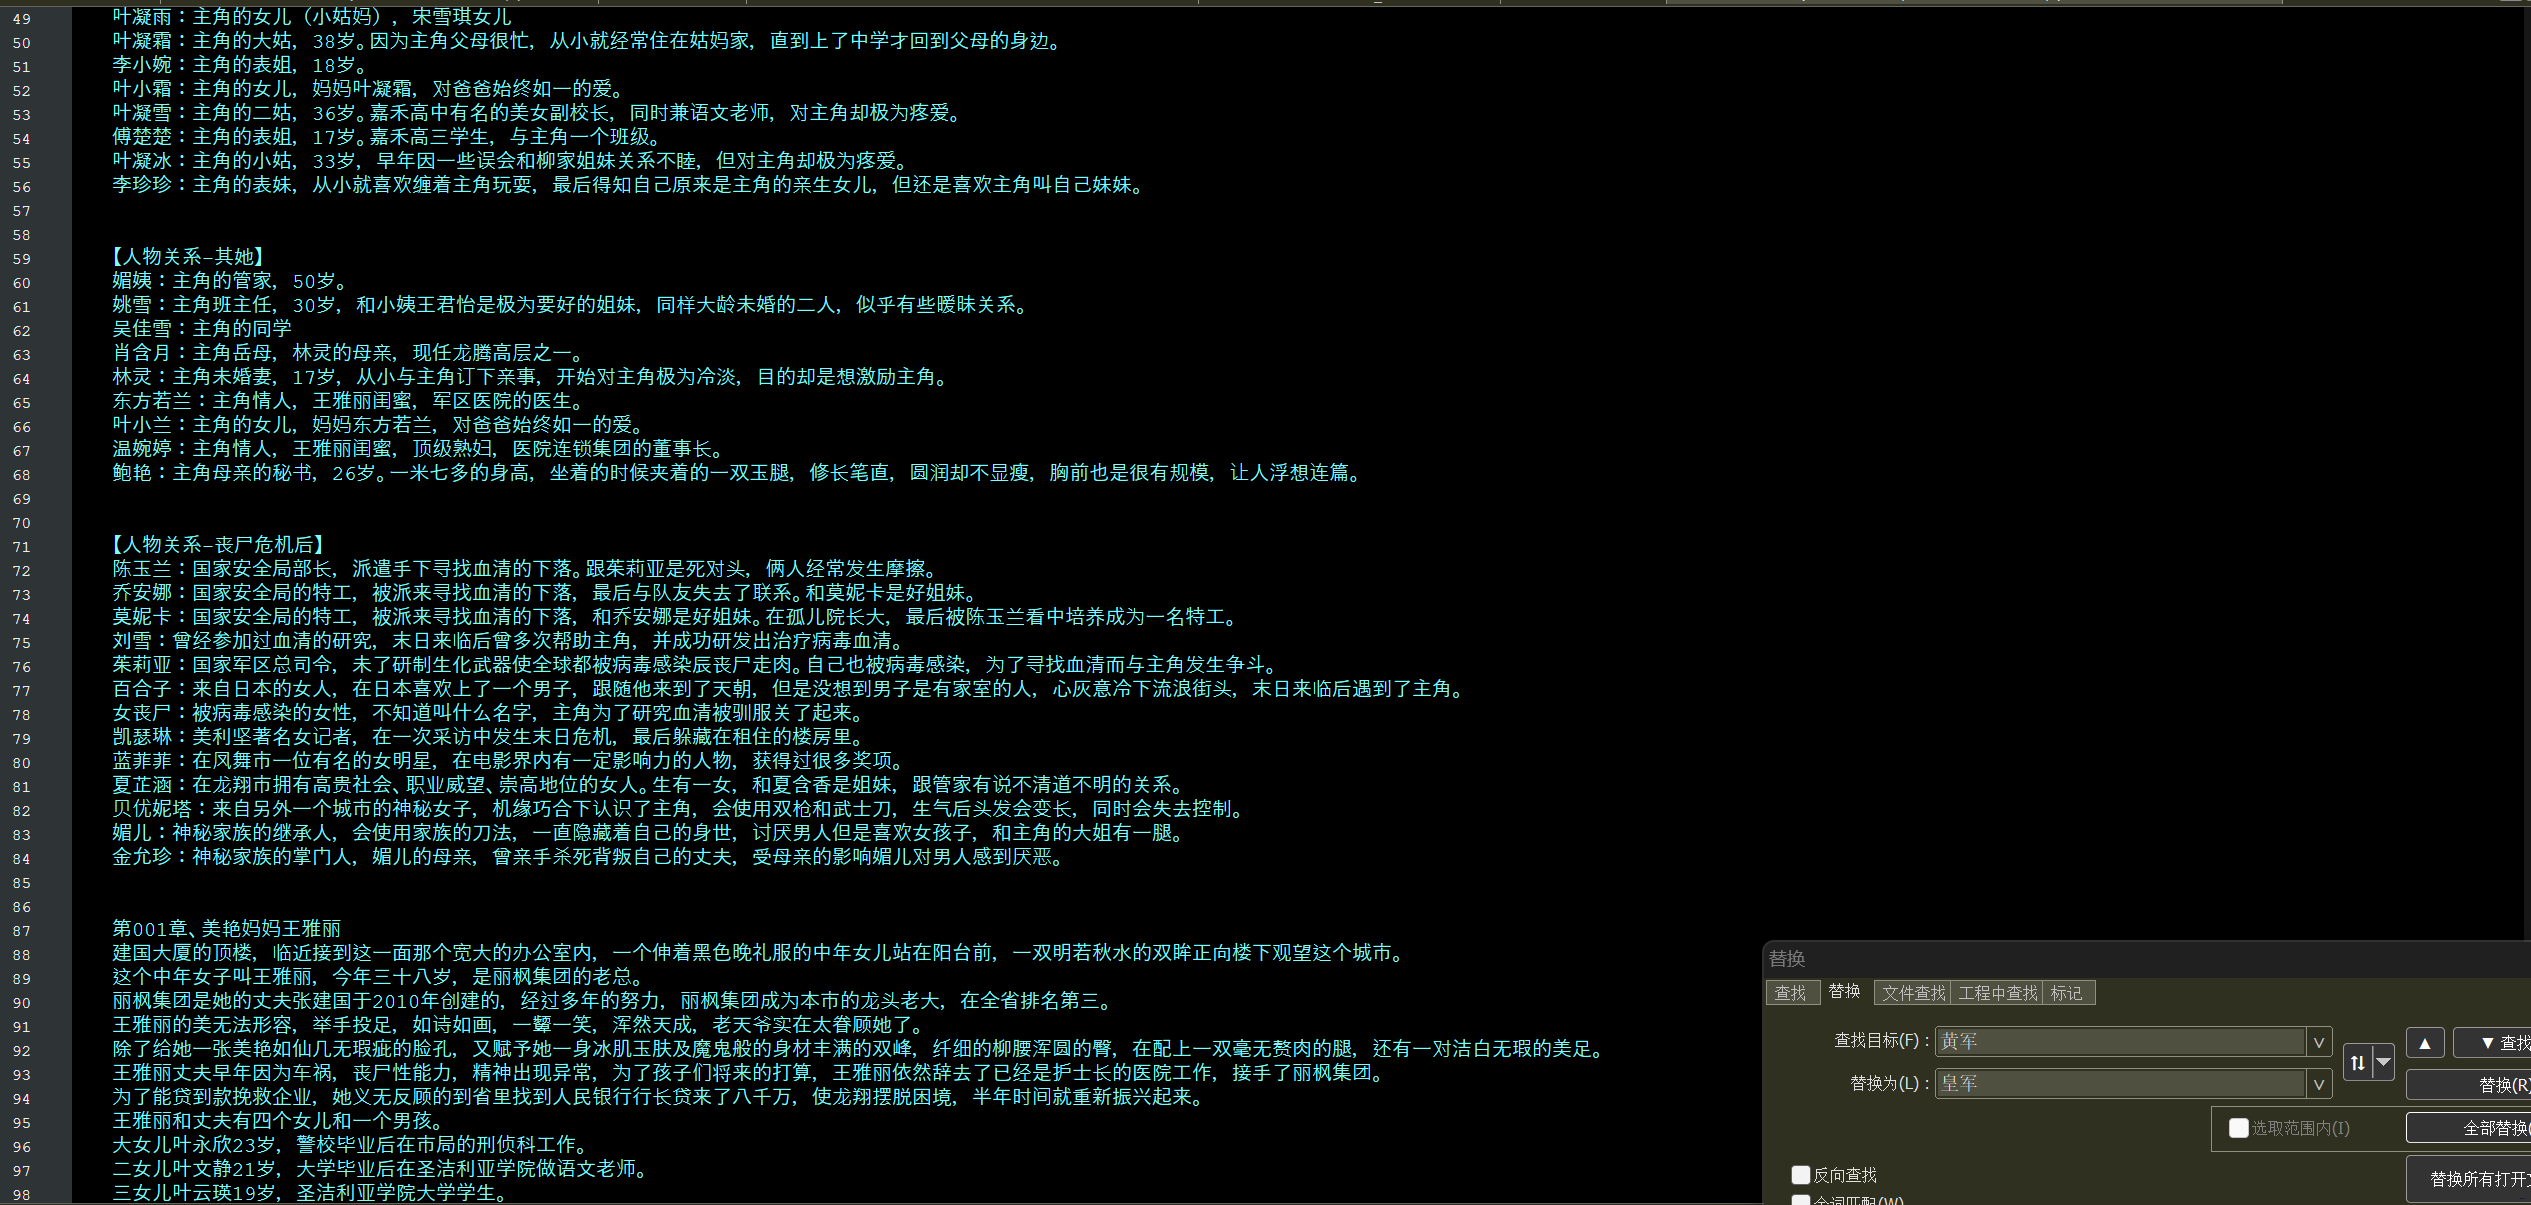Switch to the 查找 tab
2531x1205 pixels.
[x=1790, y=993]
